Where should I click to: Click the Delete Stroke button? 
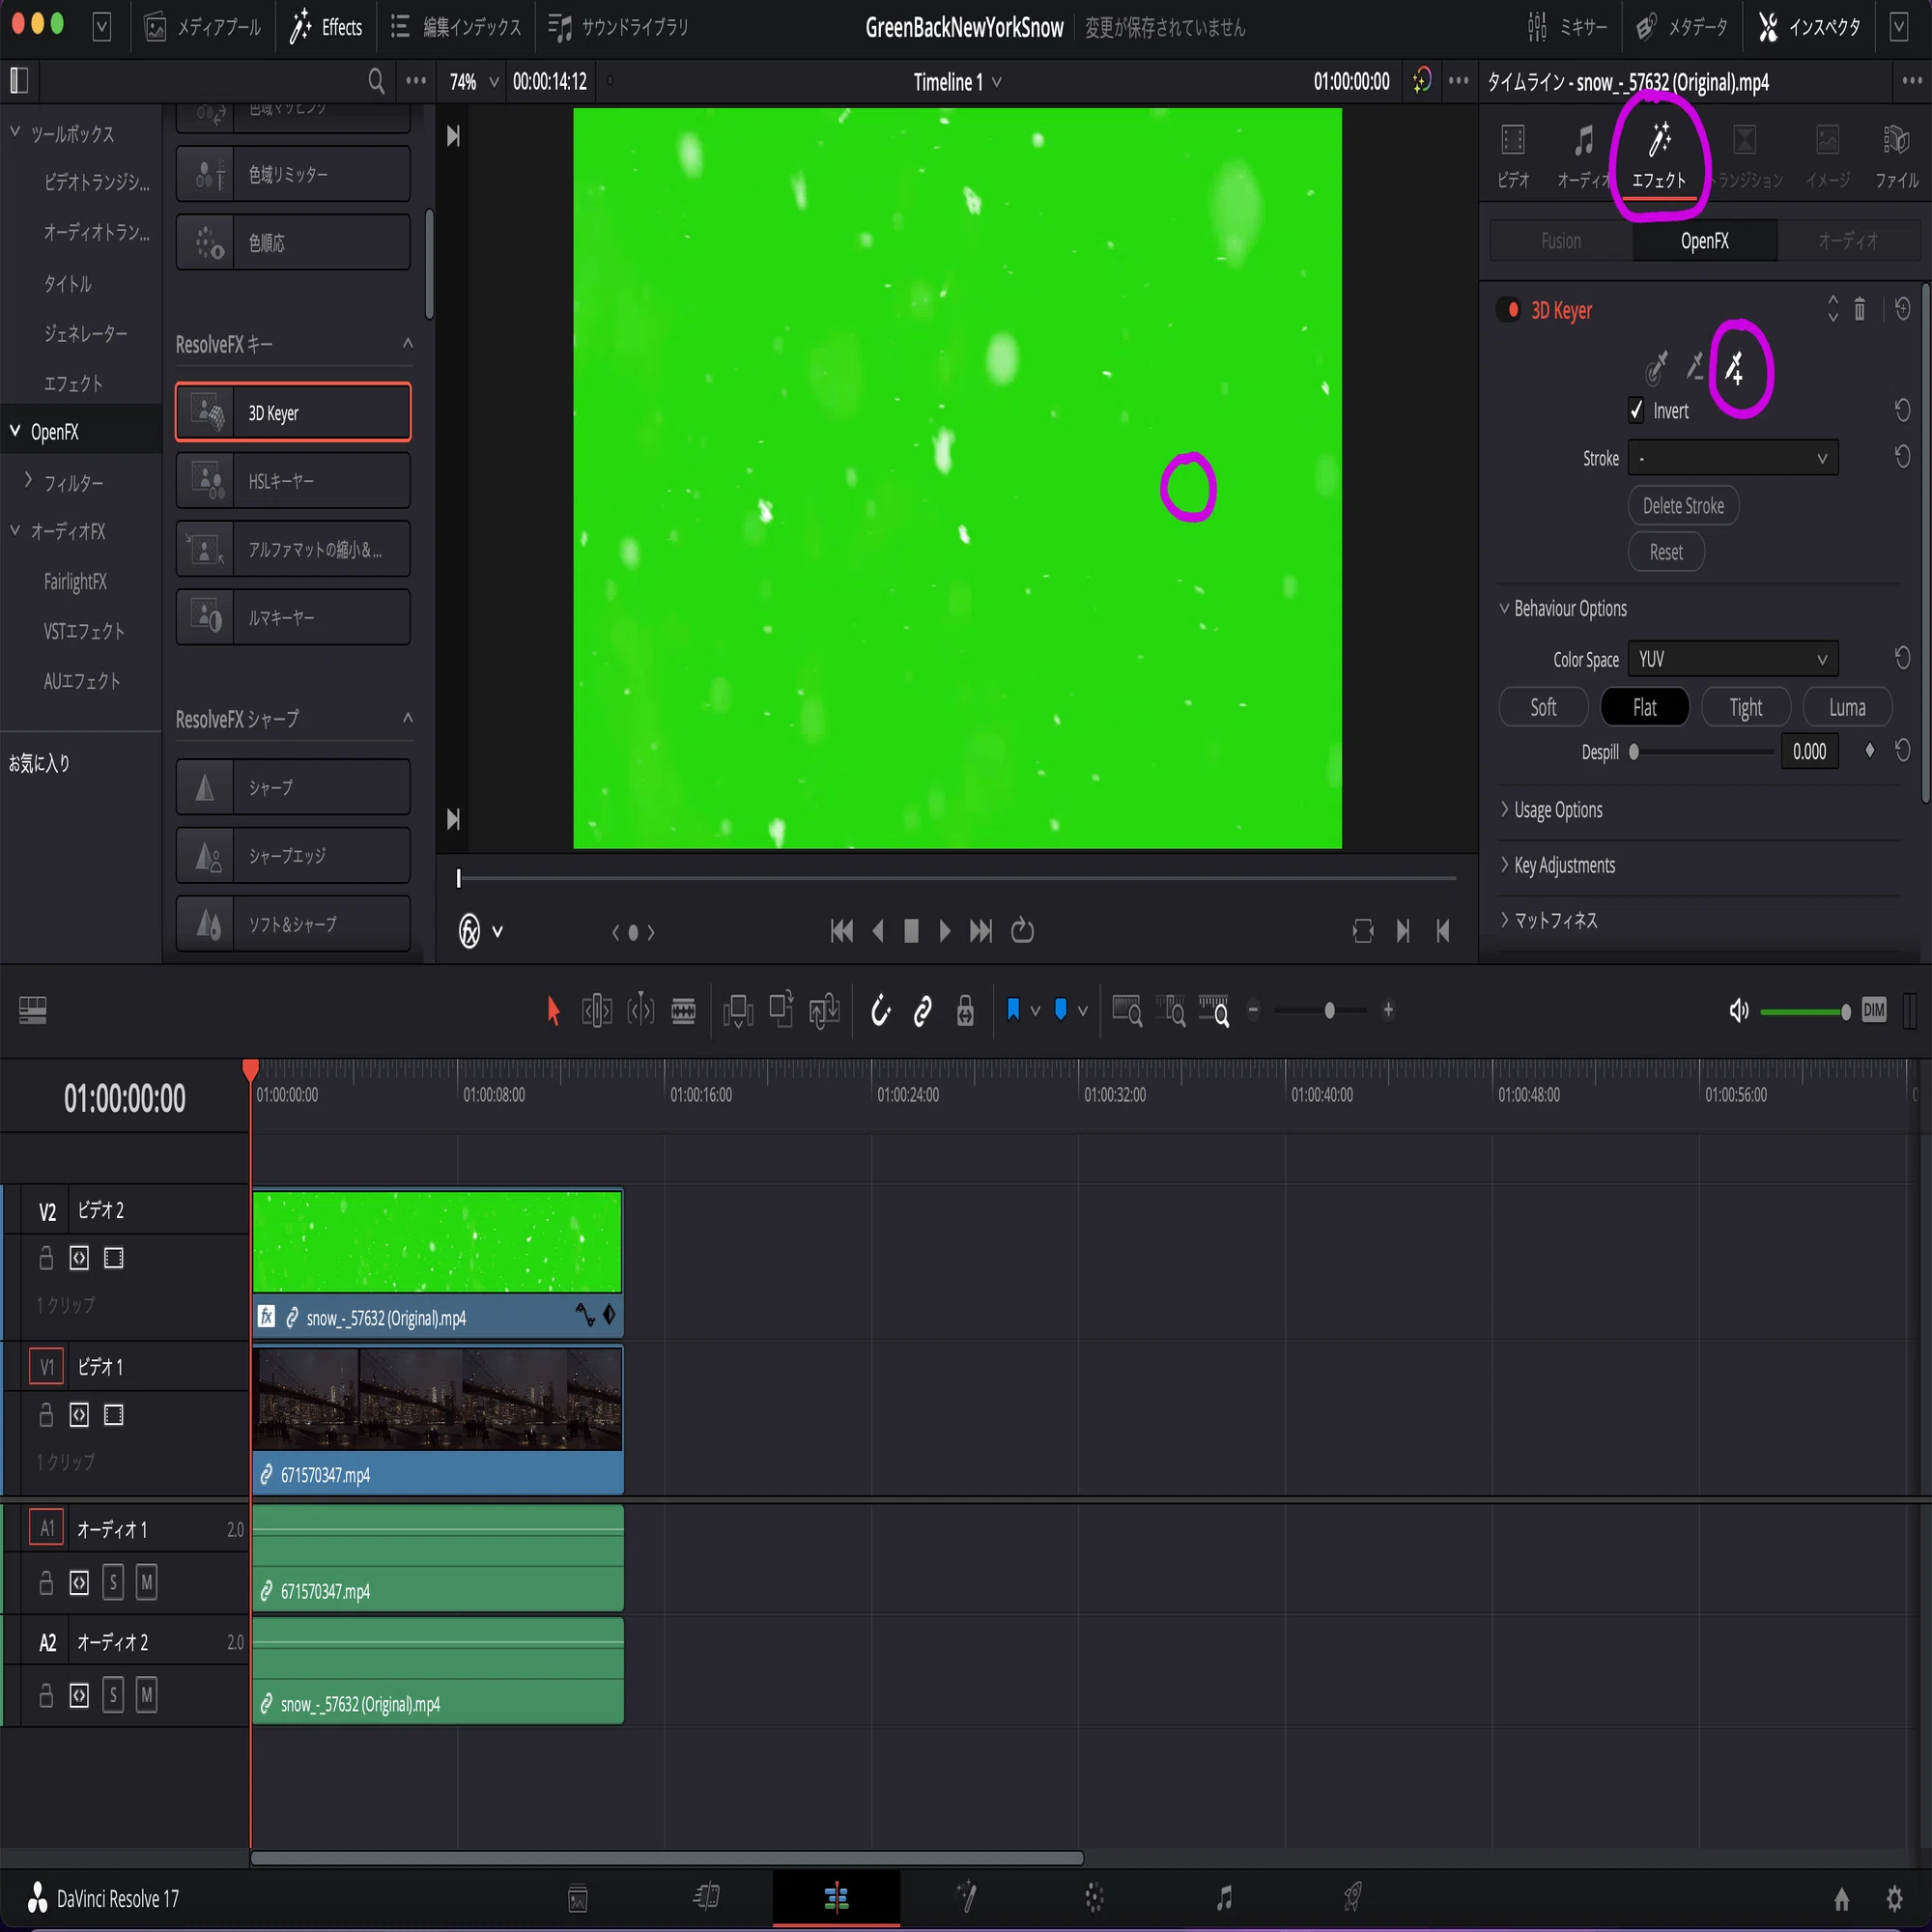click(x=1683, y=506)
